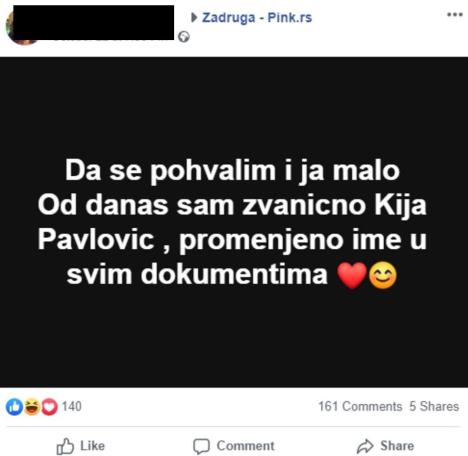Click the blue thumbs-up reaction icon
This screenshot has height=456, width=468.
tap(14, 406)
